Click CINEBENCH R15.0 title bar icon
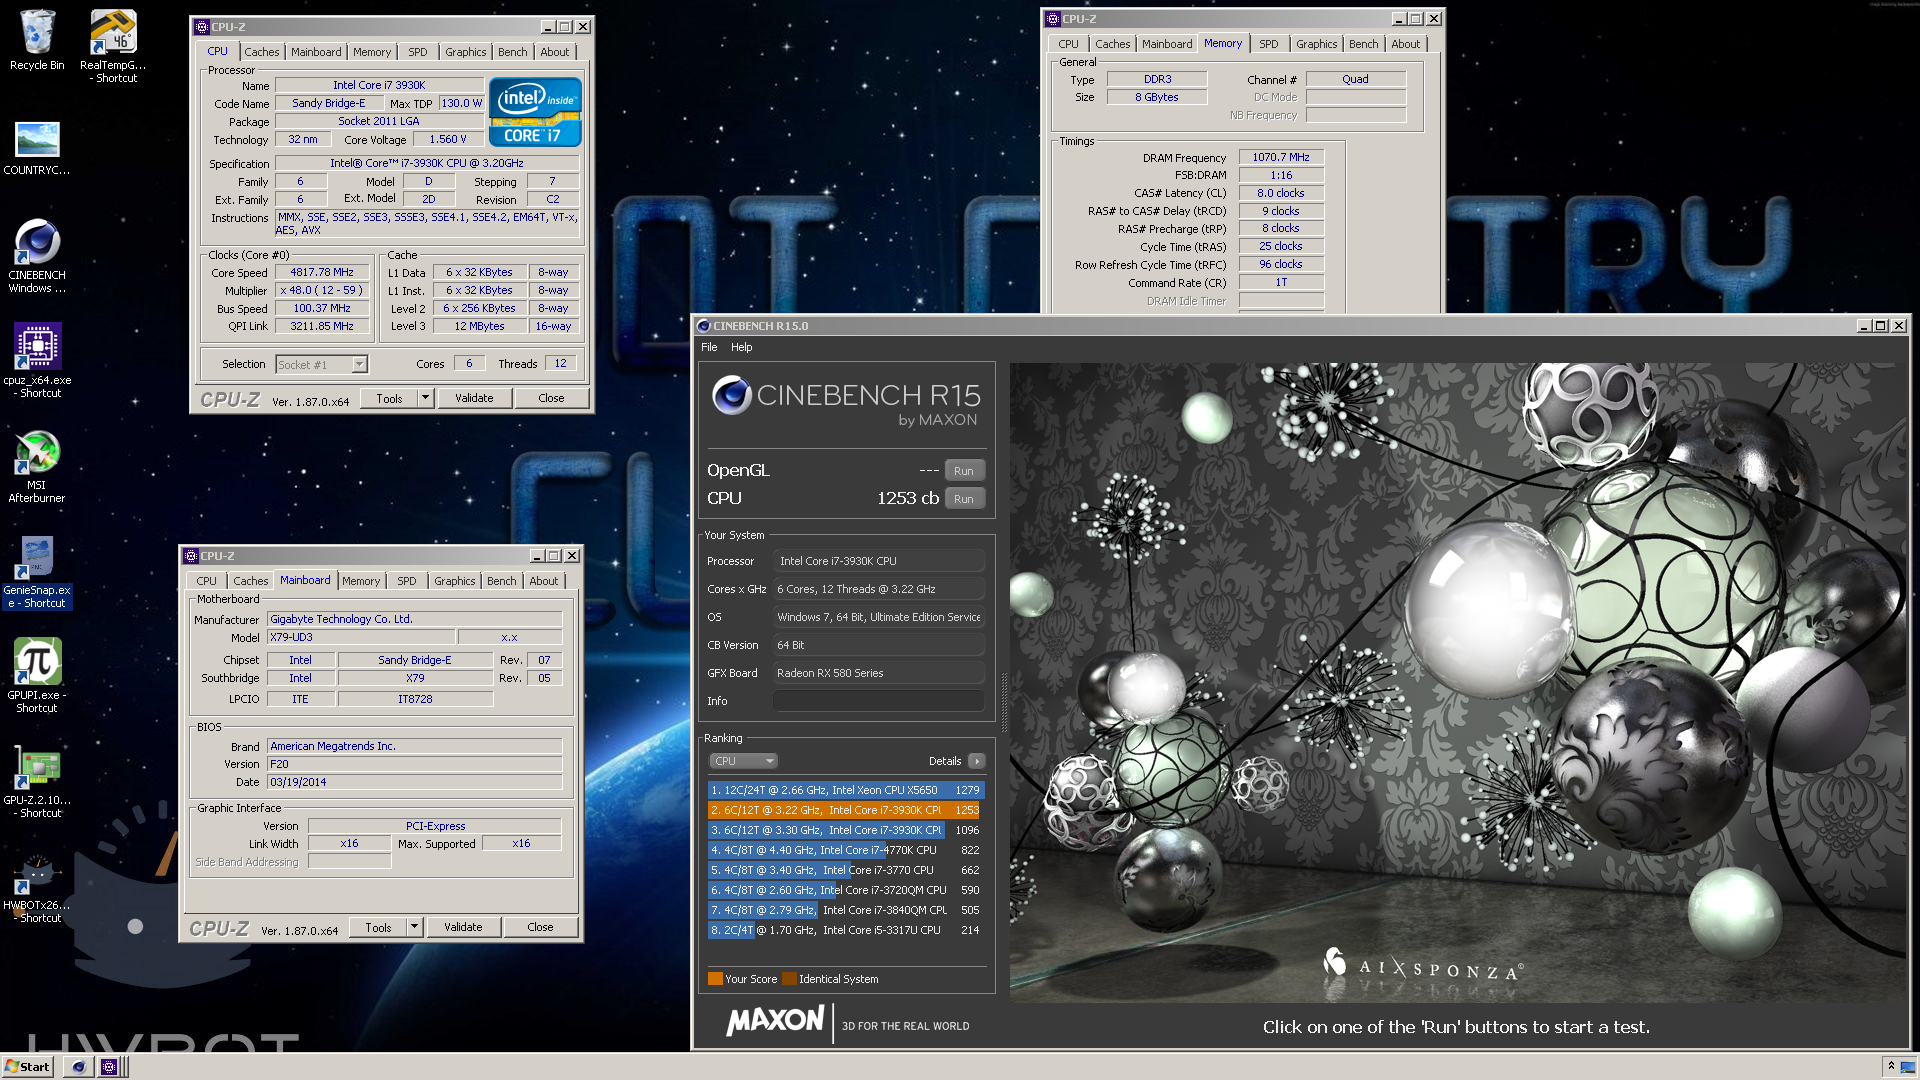 point(703,326)
